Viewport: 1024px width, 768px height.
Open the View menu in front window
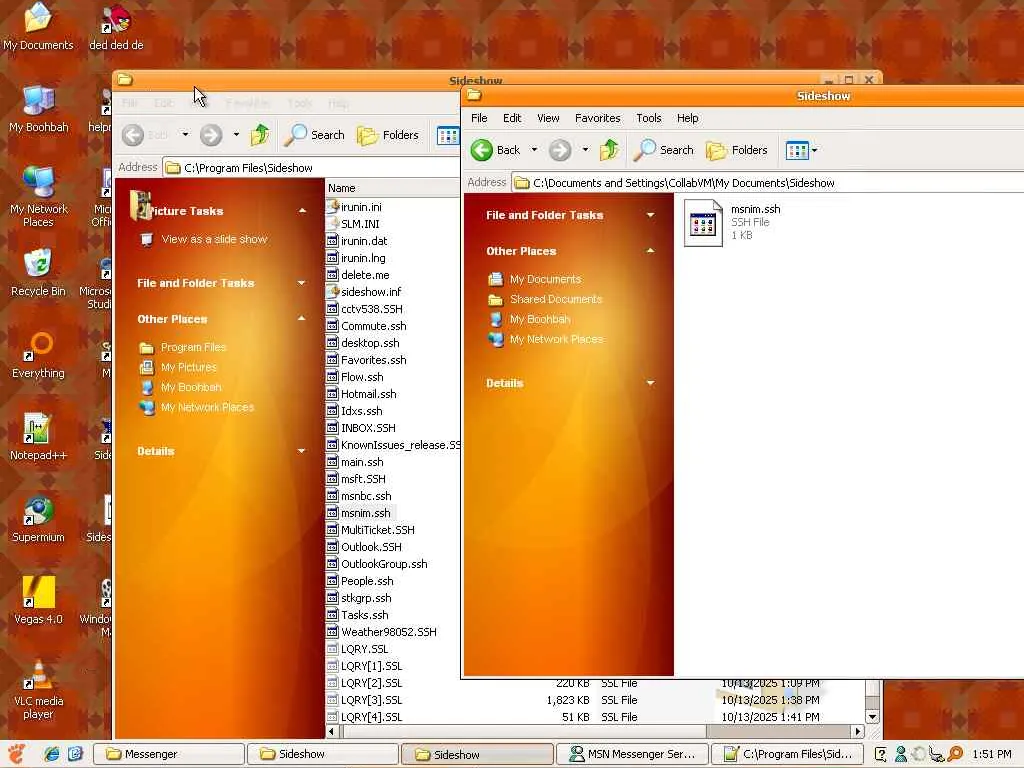(x=548, y=118)
